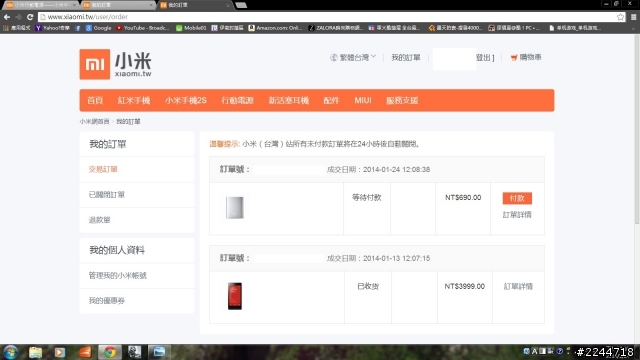
Task: Click the NT$690.00 price text
Action: pyautogui.click(x=463, y=198)
